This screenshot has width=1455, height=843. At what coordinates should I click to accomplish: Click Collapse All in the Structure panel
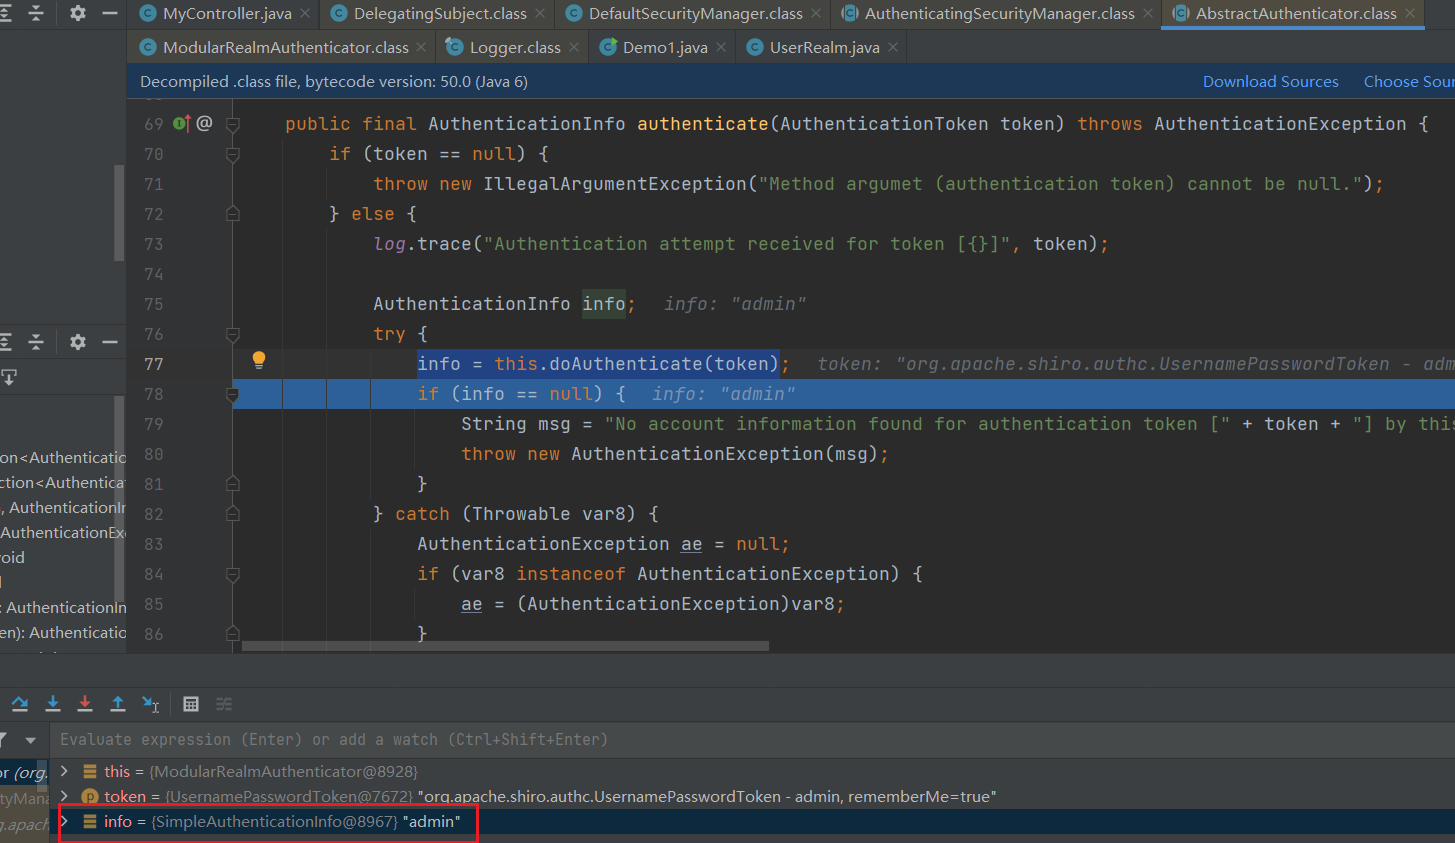click(36, 342)
